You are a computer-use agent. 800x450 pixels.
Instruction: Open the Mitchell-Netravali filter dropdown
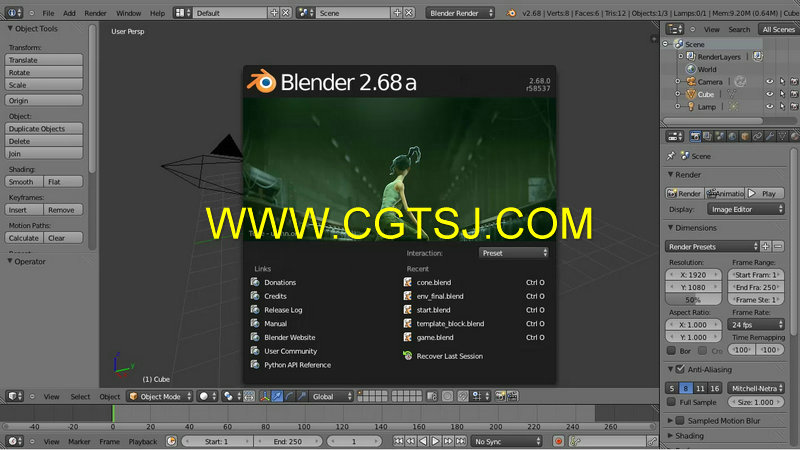point(756,388)
